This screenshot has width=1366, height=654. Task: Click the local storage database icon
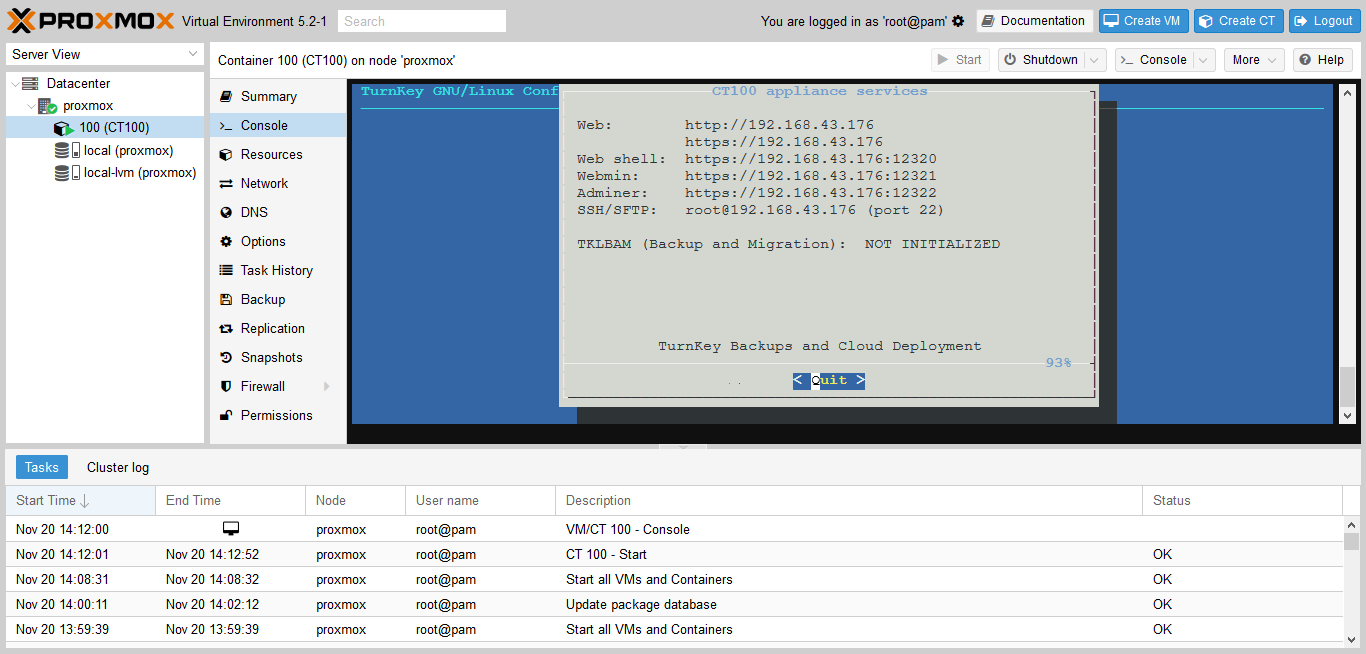click(x=62, y=150)
